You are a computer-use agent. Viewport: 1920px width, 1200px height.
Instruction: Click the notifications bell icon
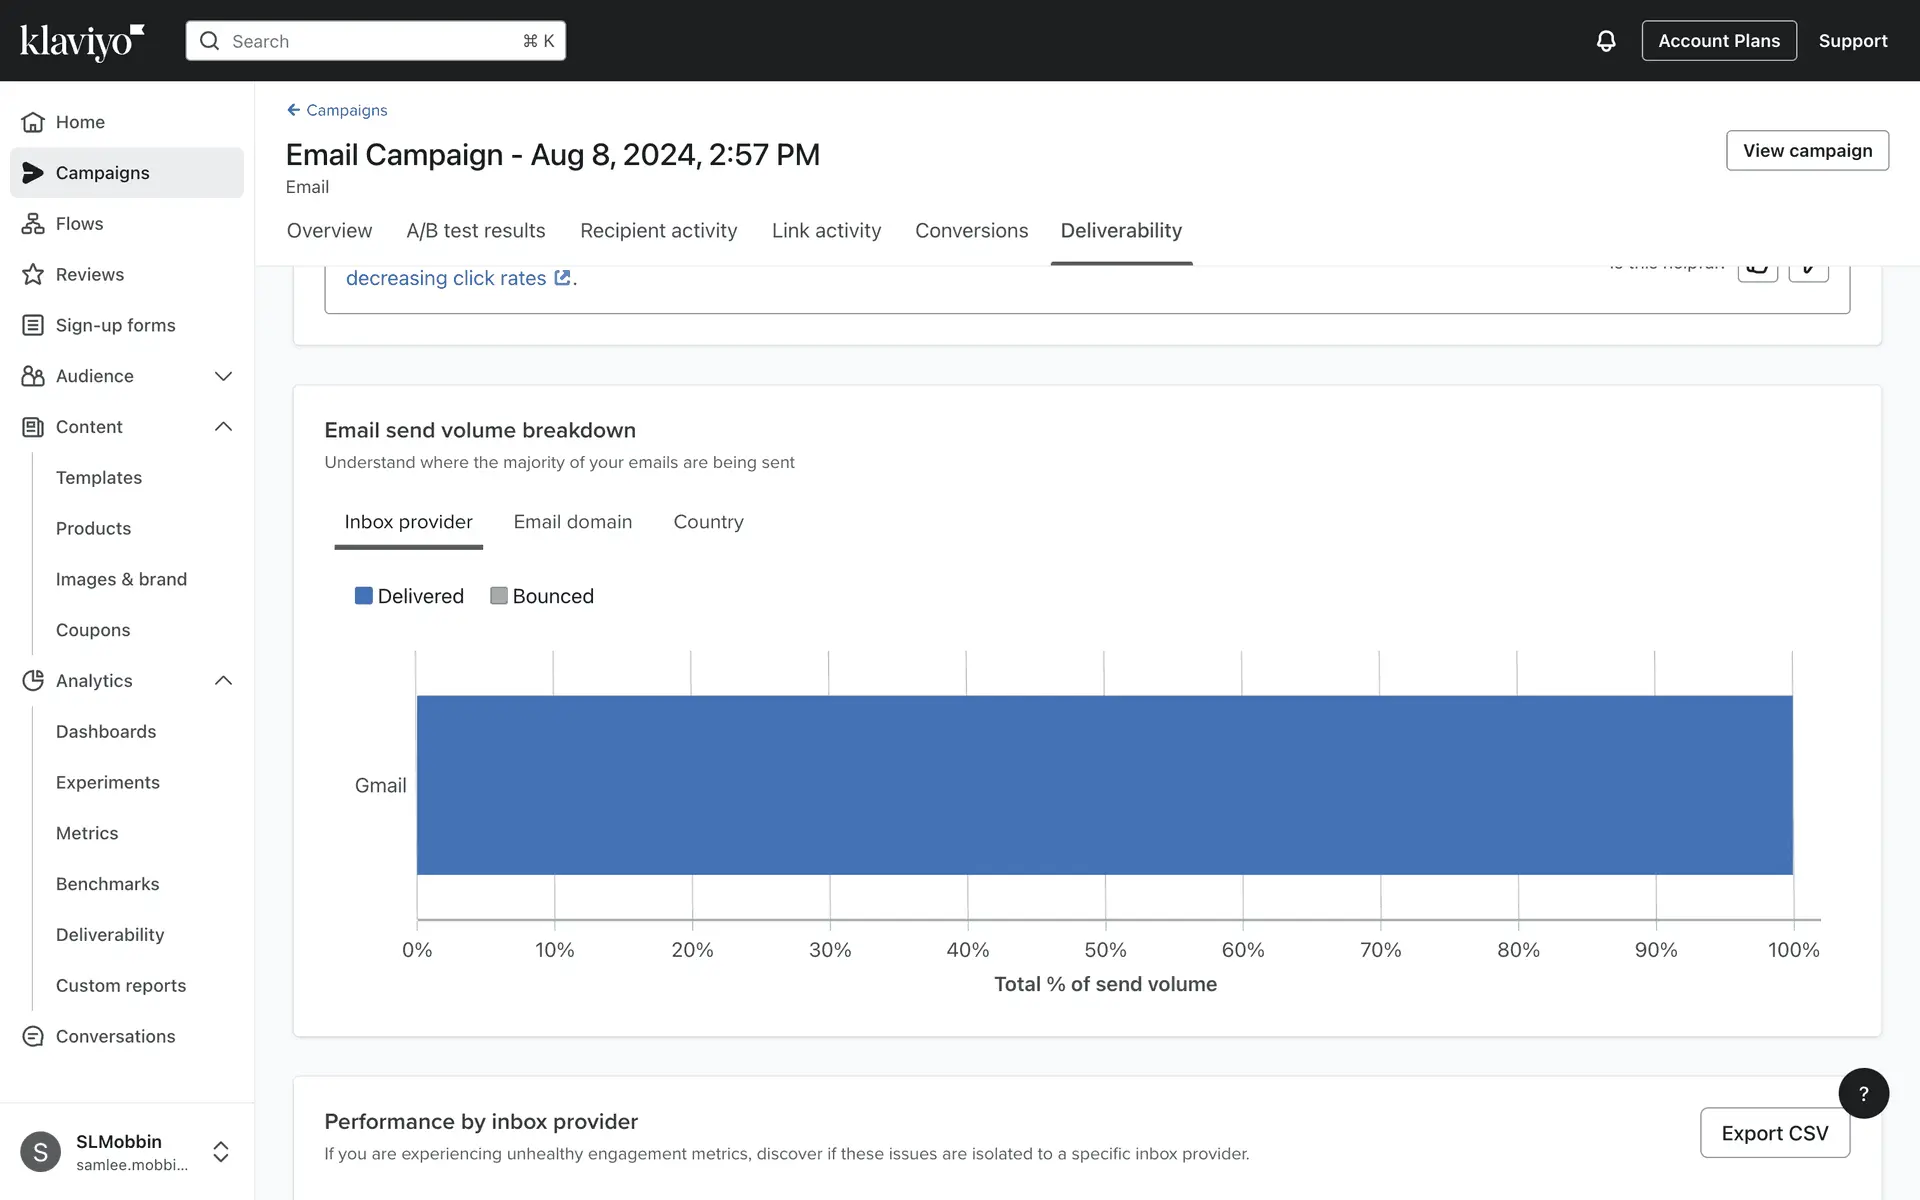coord(1605,41)
